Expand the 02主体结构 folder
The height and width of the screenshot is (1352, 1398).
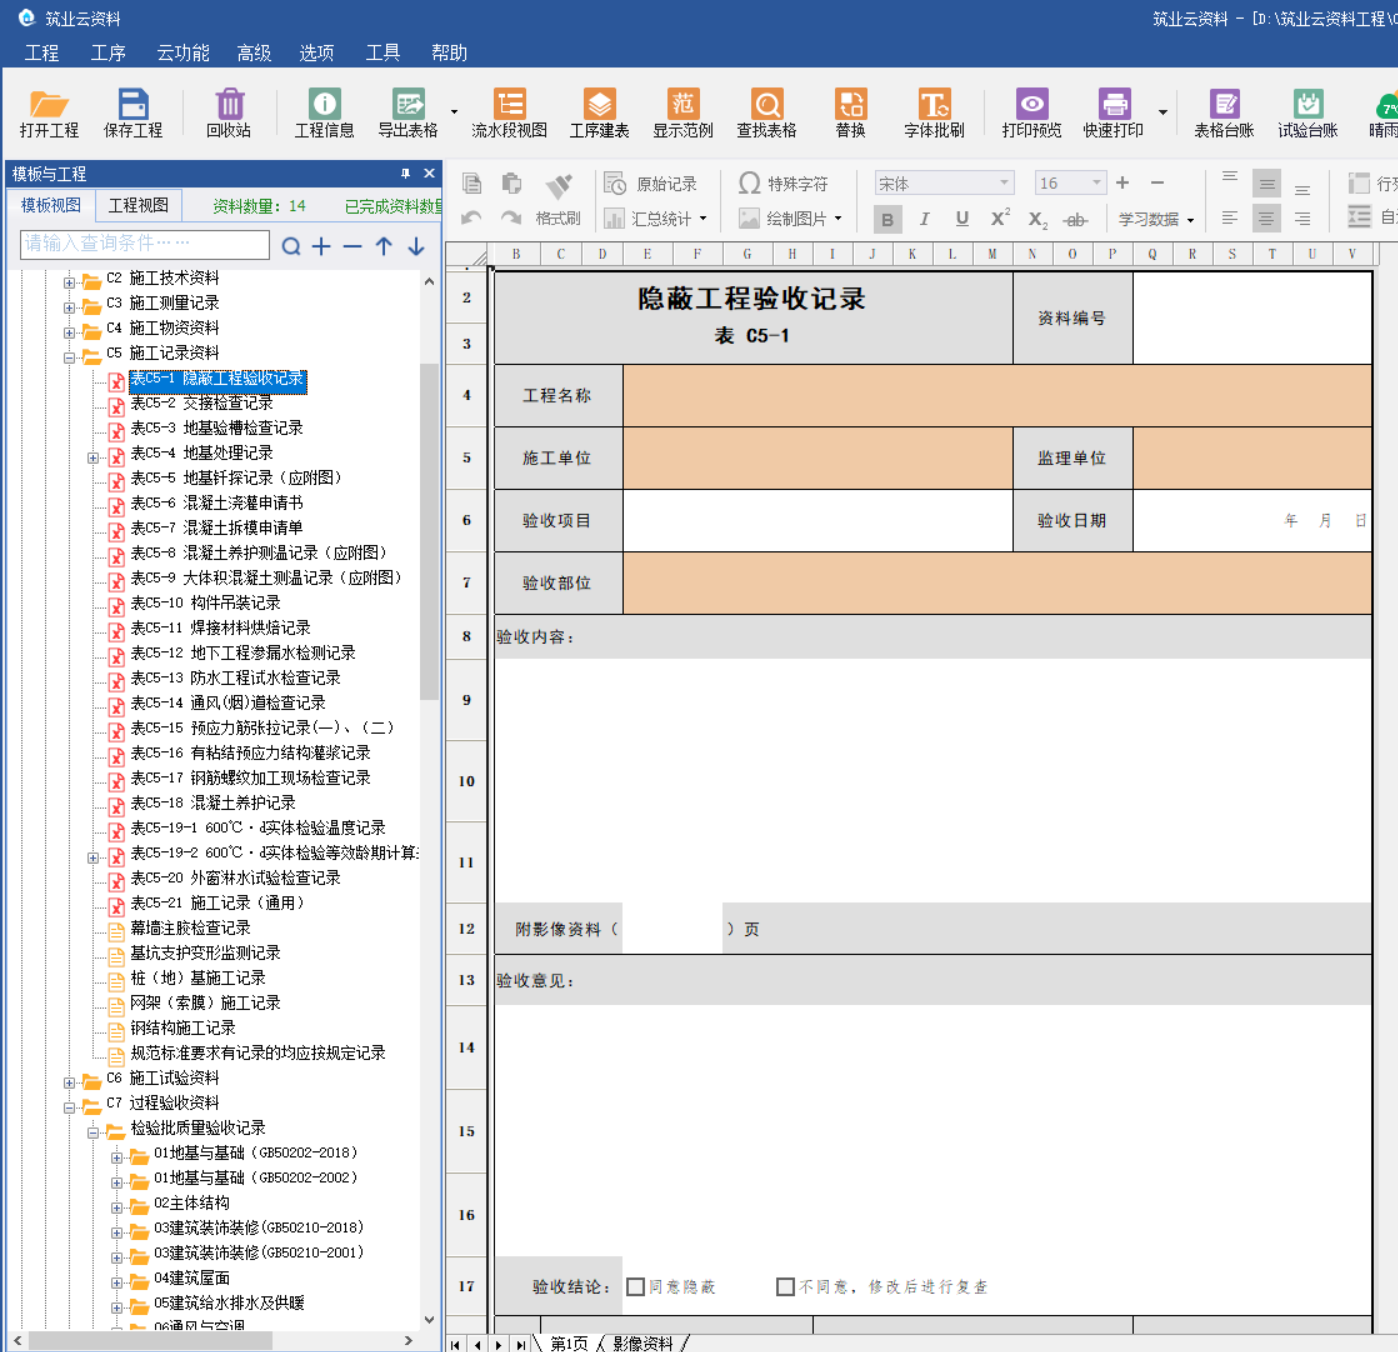click(116, 1207)
